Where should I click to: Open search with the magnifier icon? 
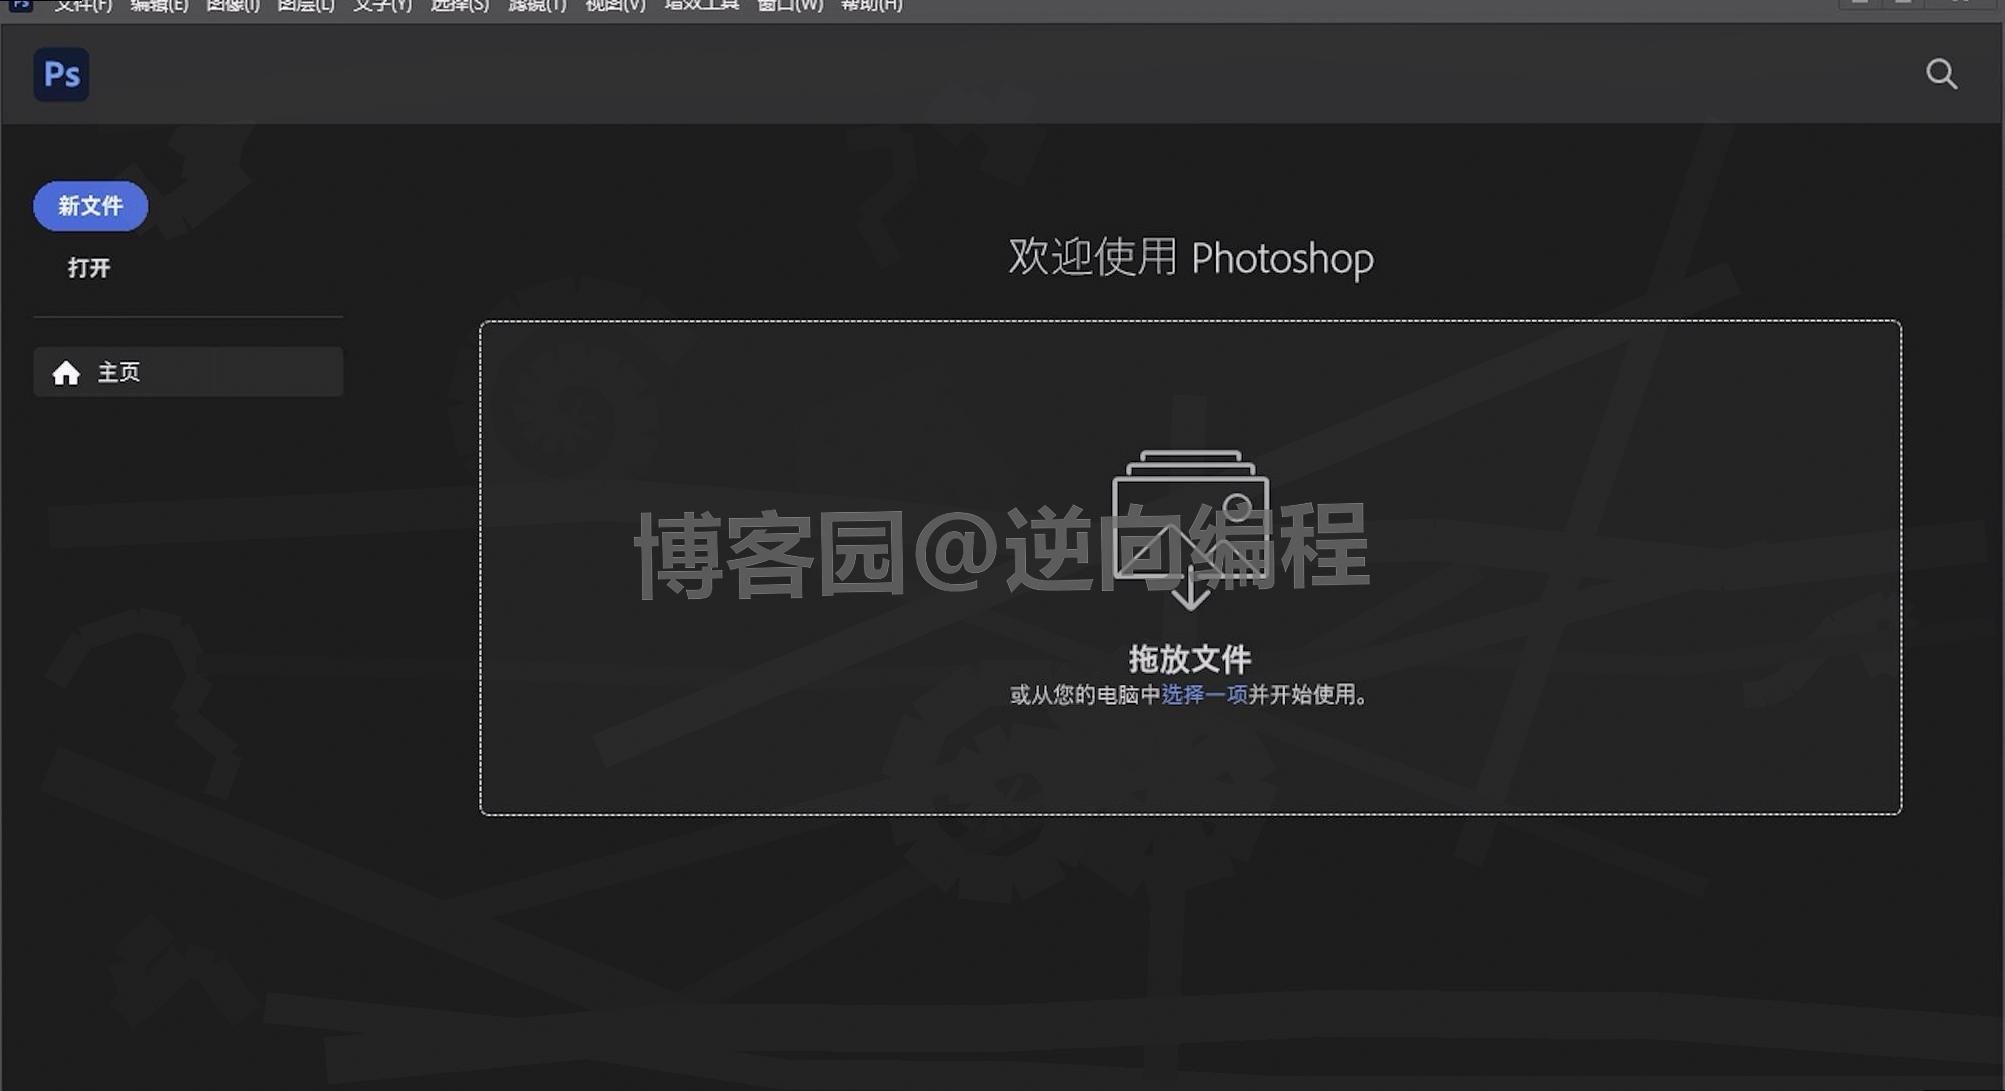(x=1941, y=74)
